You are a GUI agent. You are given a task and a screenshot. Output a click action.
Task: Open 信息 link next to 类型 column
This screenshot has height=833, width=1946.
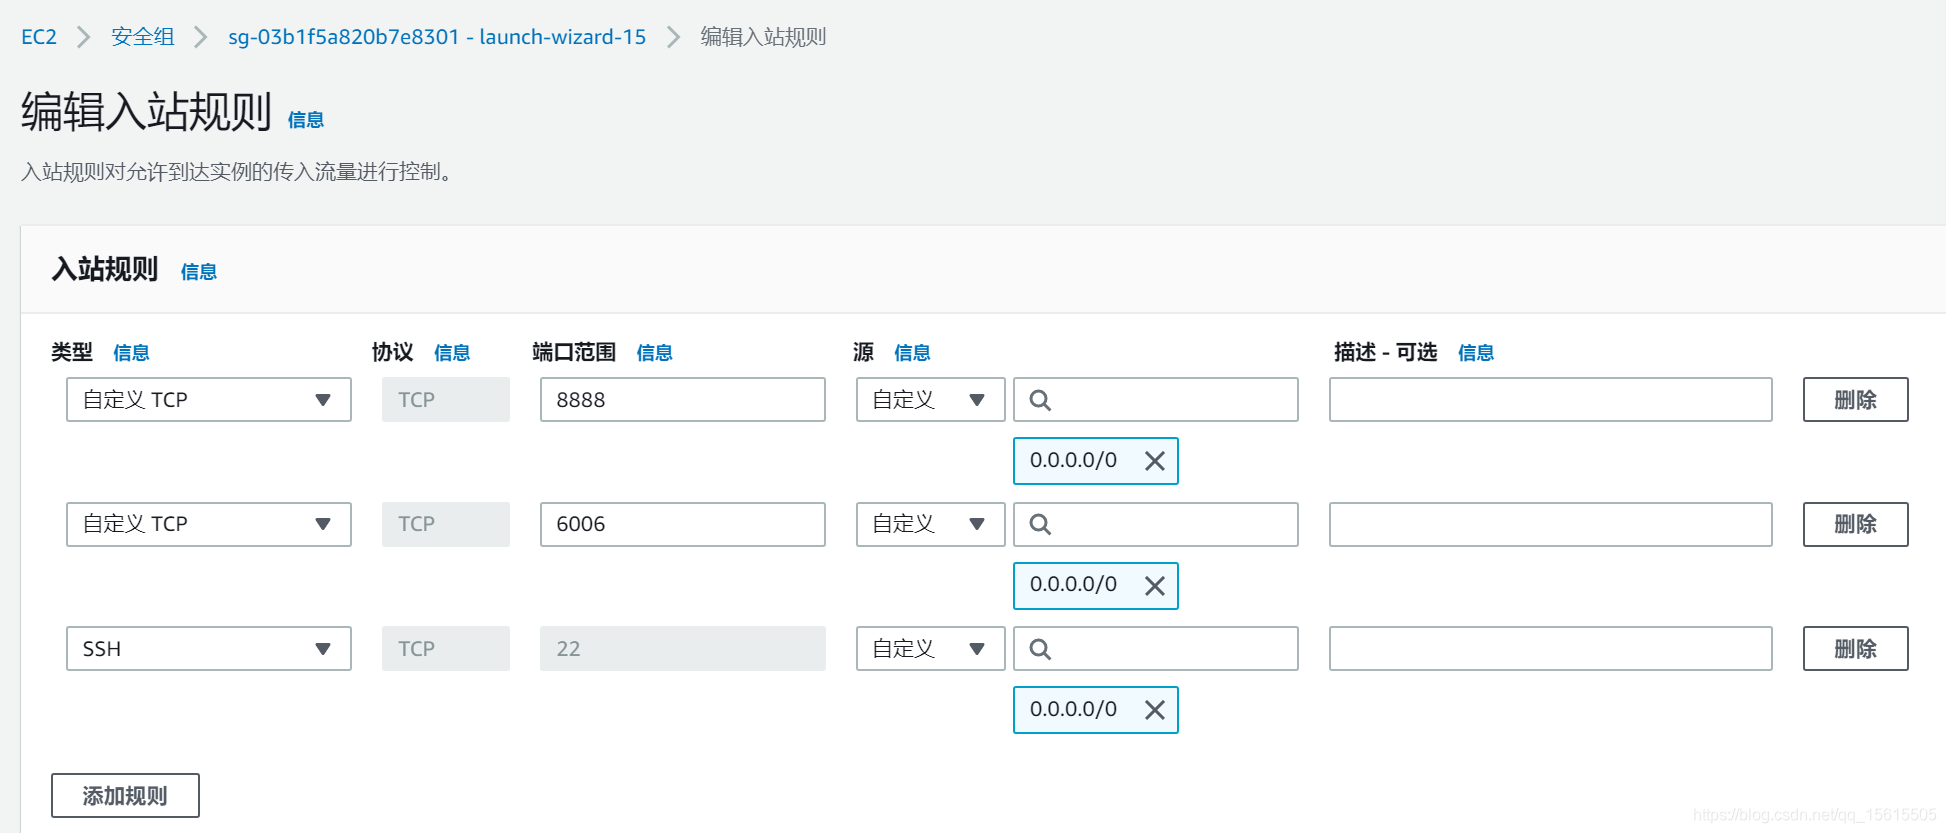click(131, 353)
